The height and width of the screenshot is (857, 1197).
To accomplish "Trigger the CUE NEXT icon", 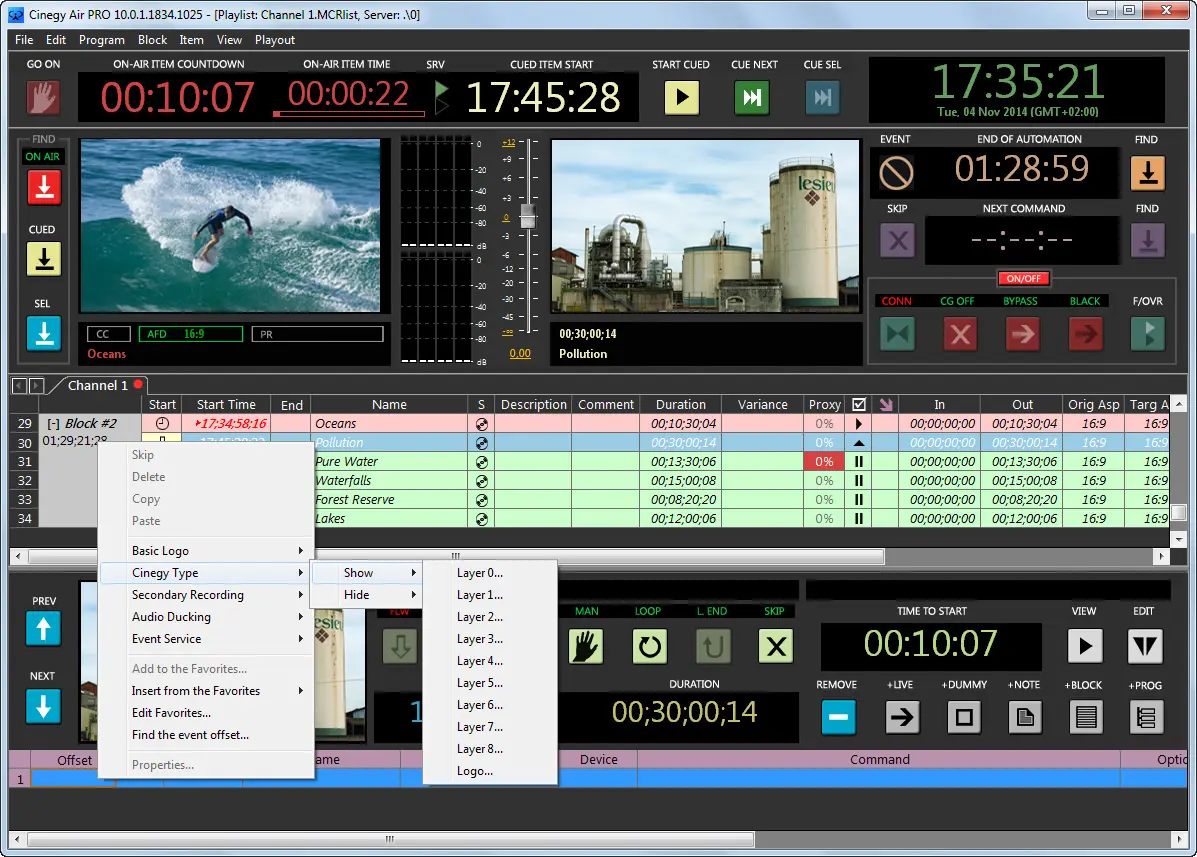I will click(752, 97).
